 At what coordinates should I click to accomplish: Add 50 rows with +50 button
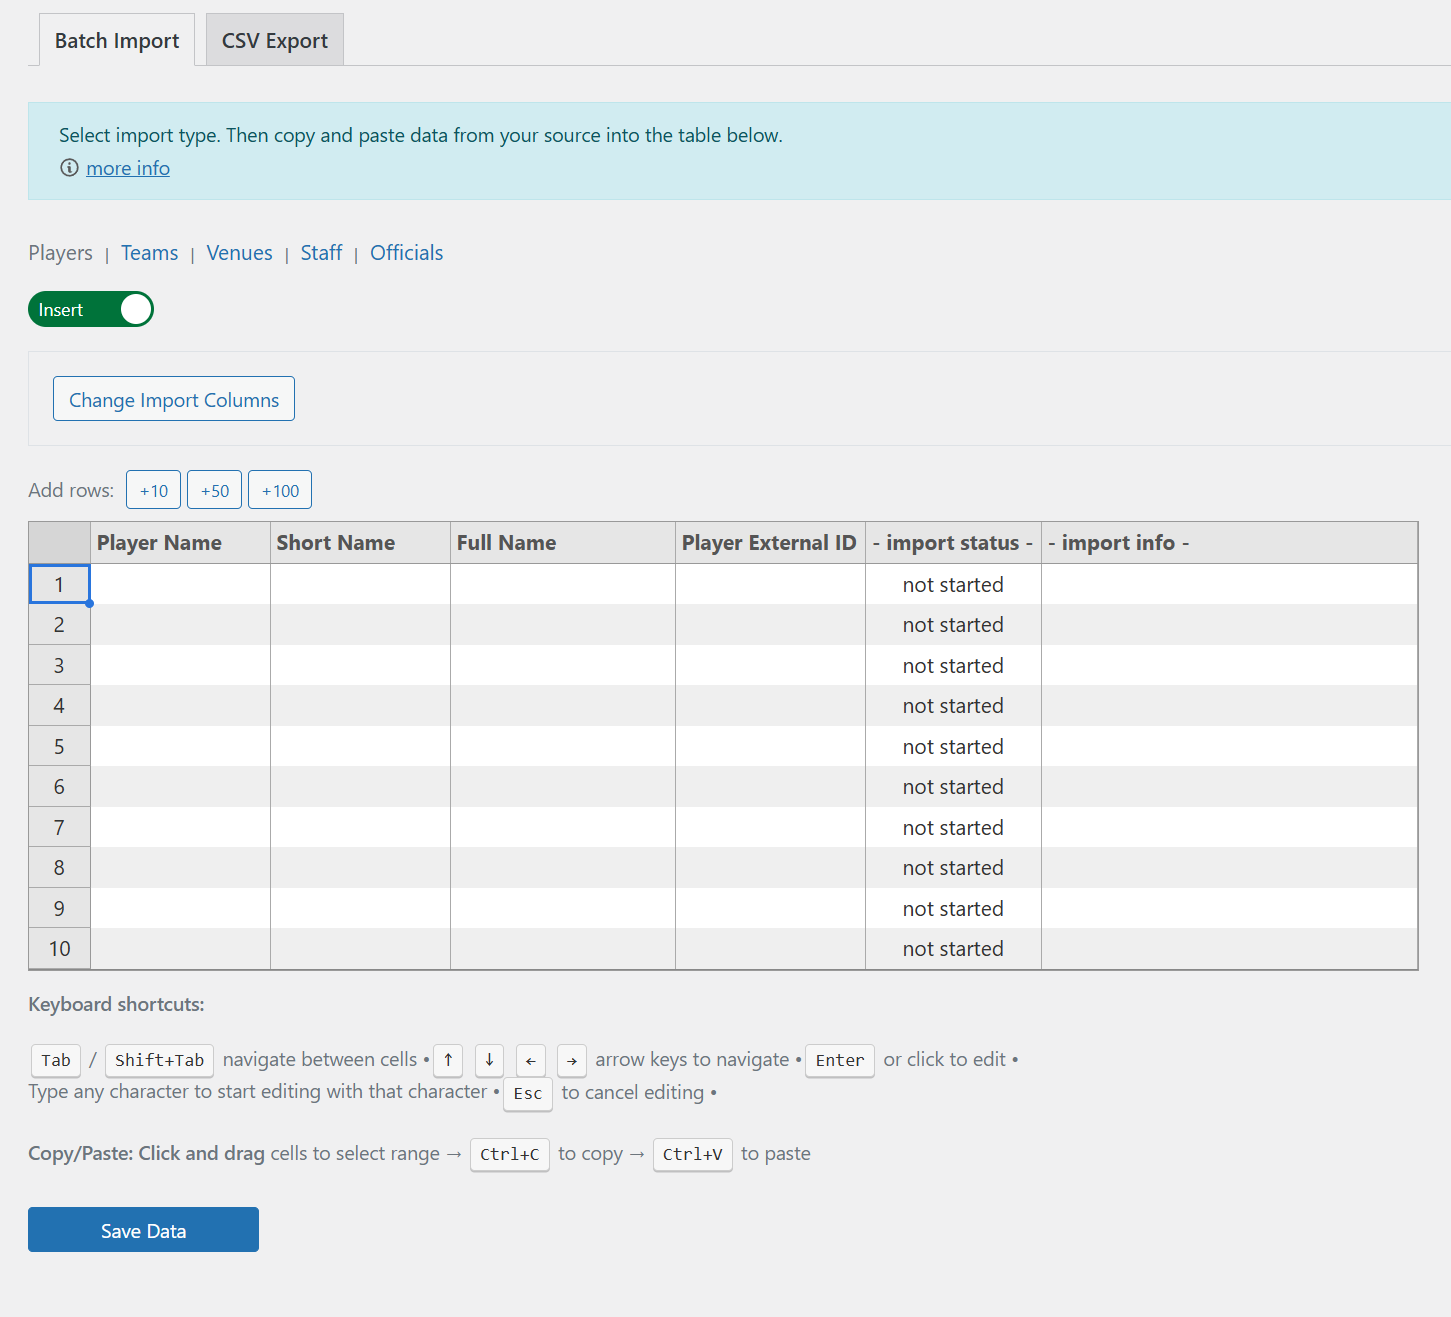coord(215,491)
